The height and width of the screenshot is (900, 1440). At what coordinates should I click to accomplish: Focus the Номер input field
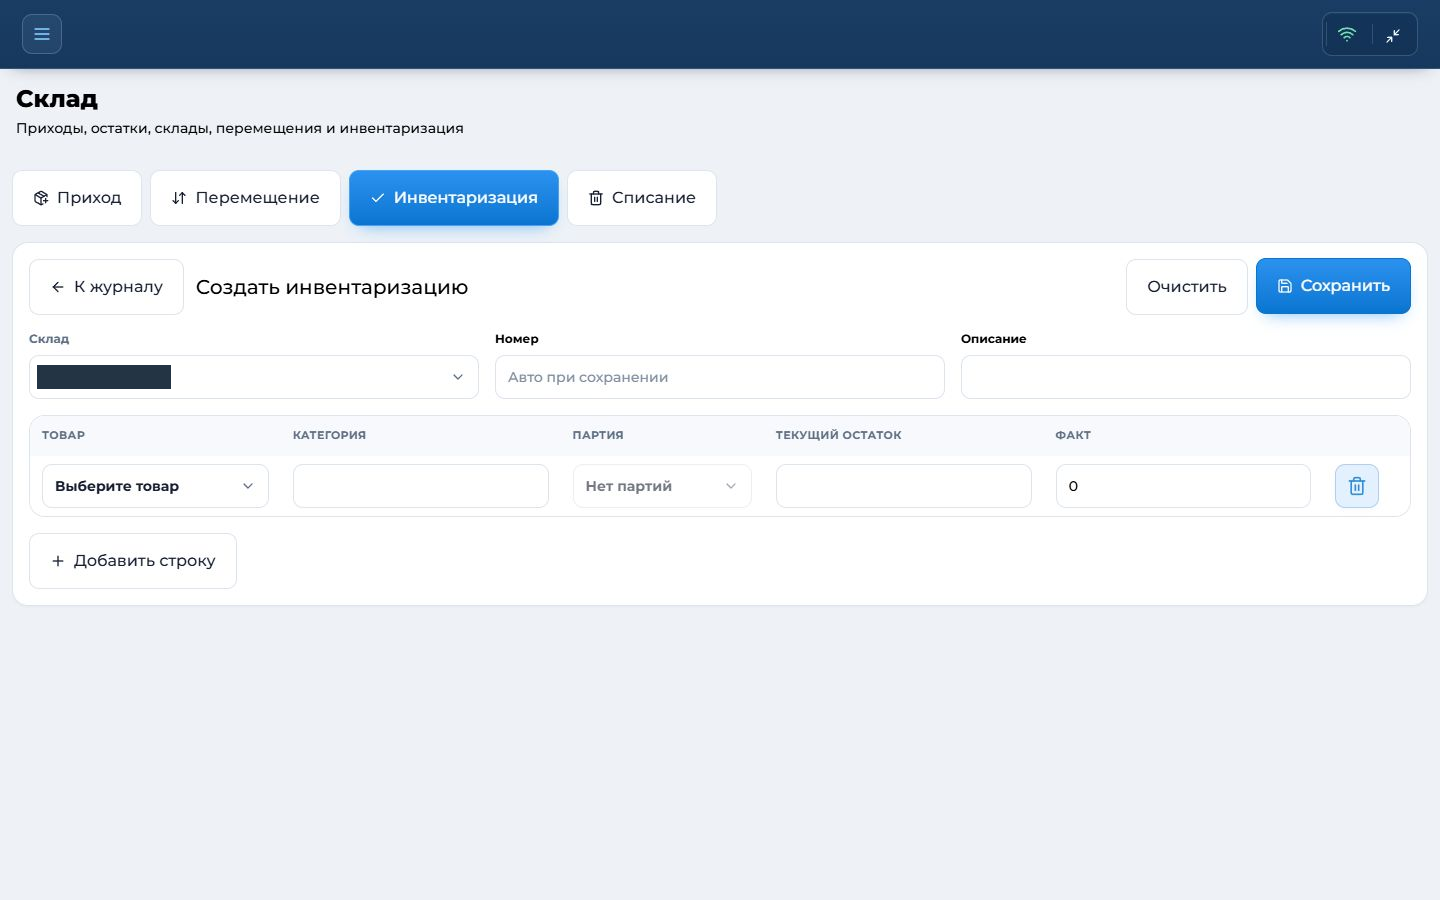point(720,377)
